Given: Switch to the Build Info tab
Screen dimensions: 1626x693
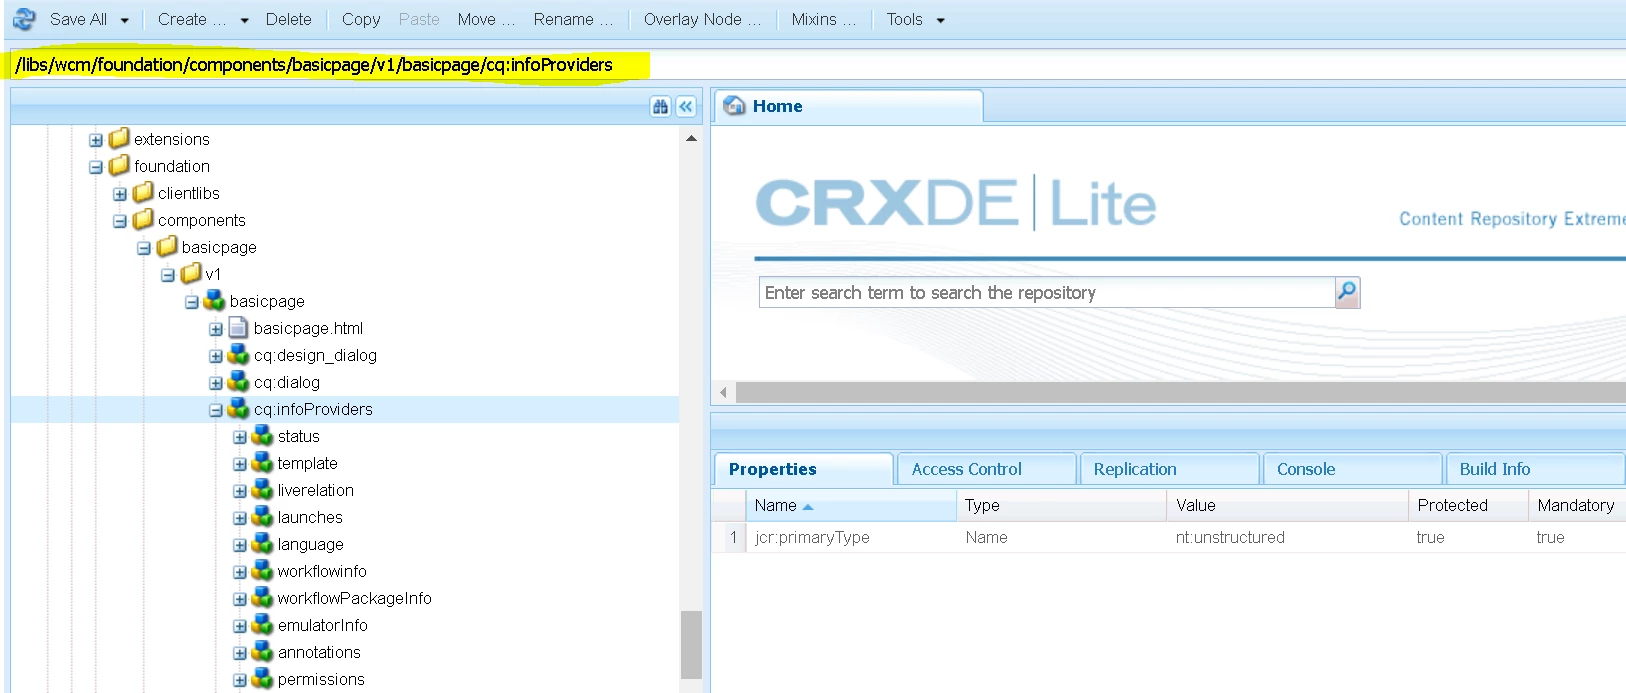Looking at the screenshot, I should click(x=1535, y=469).
